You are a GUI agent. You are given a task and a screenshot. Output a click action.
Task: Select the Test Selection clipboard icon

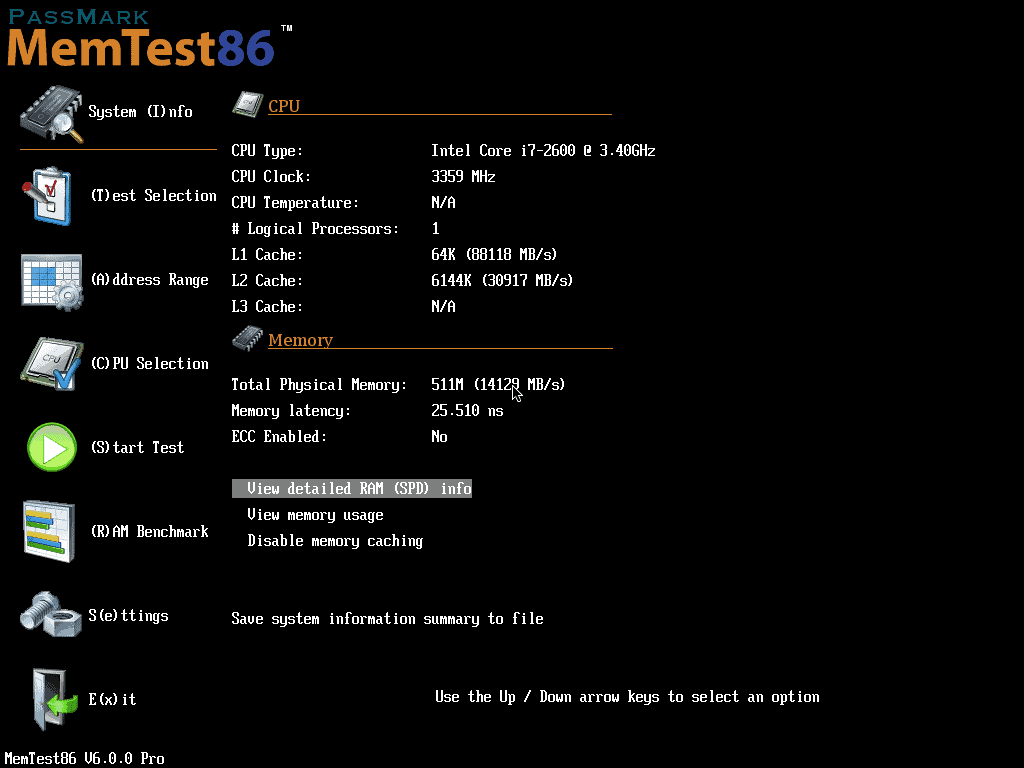click(x=50, y=195)
